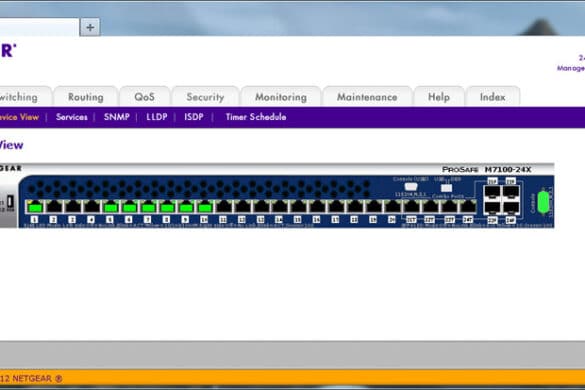This screenshot has height=390, width=585.
Task: Click the green active port 9
Action: pos(186,207)
